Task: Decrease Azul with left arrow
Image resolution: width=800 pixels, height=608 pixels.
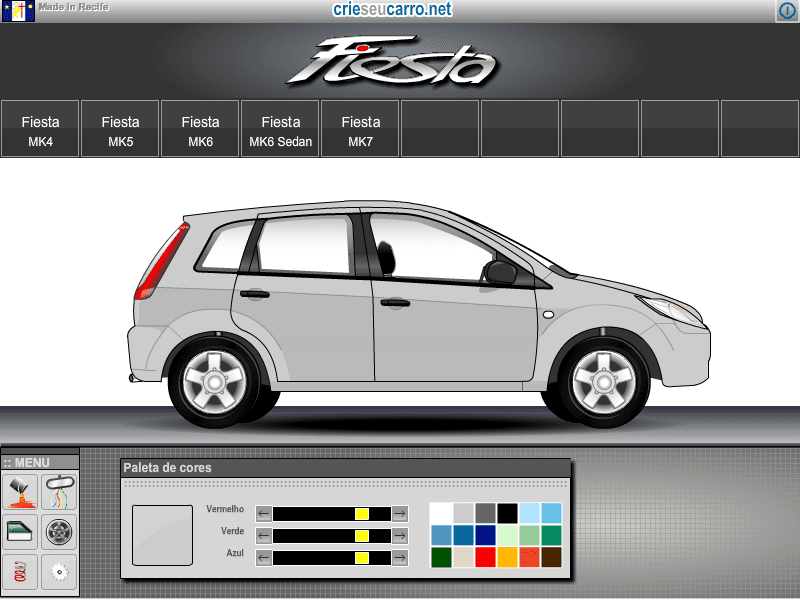Action: click(x=263, y=558)
